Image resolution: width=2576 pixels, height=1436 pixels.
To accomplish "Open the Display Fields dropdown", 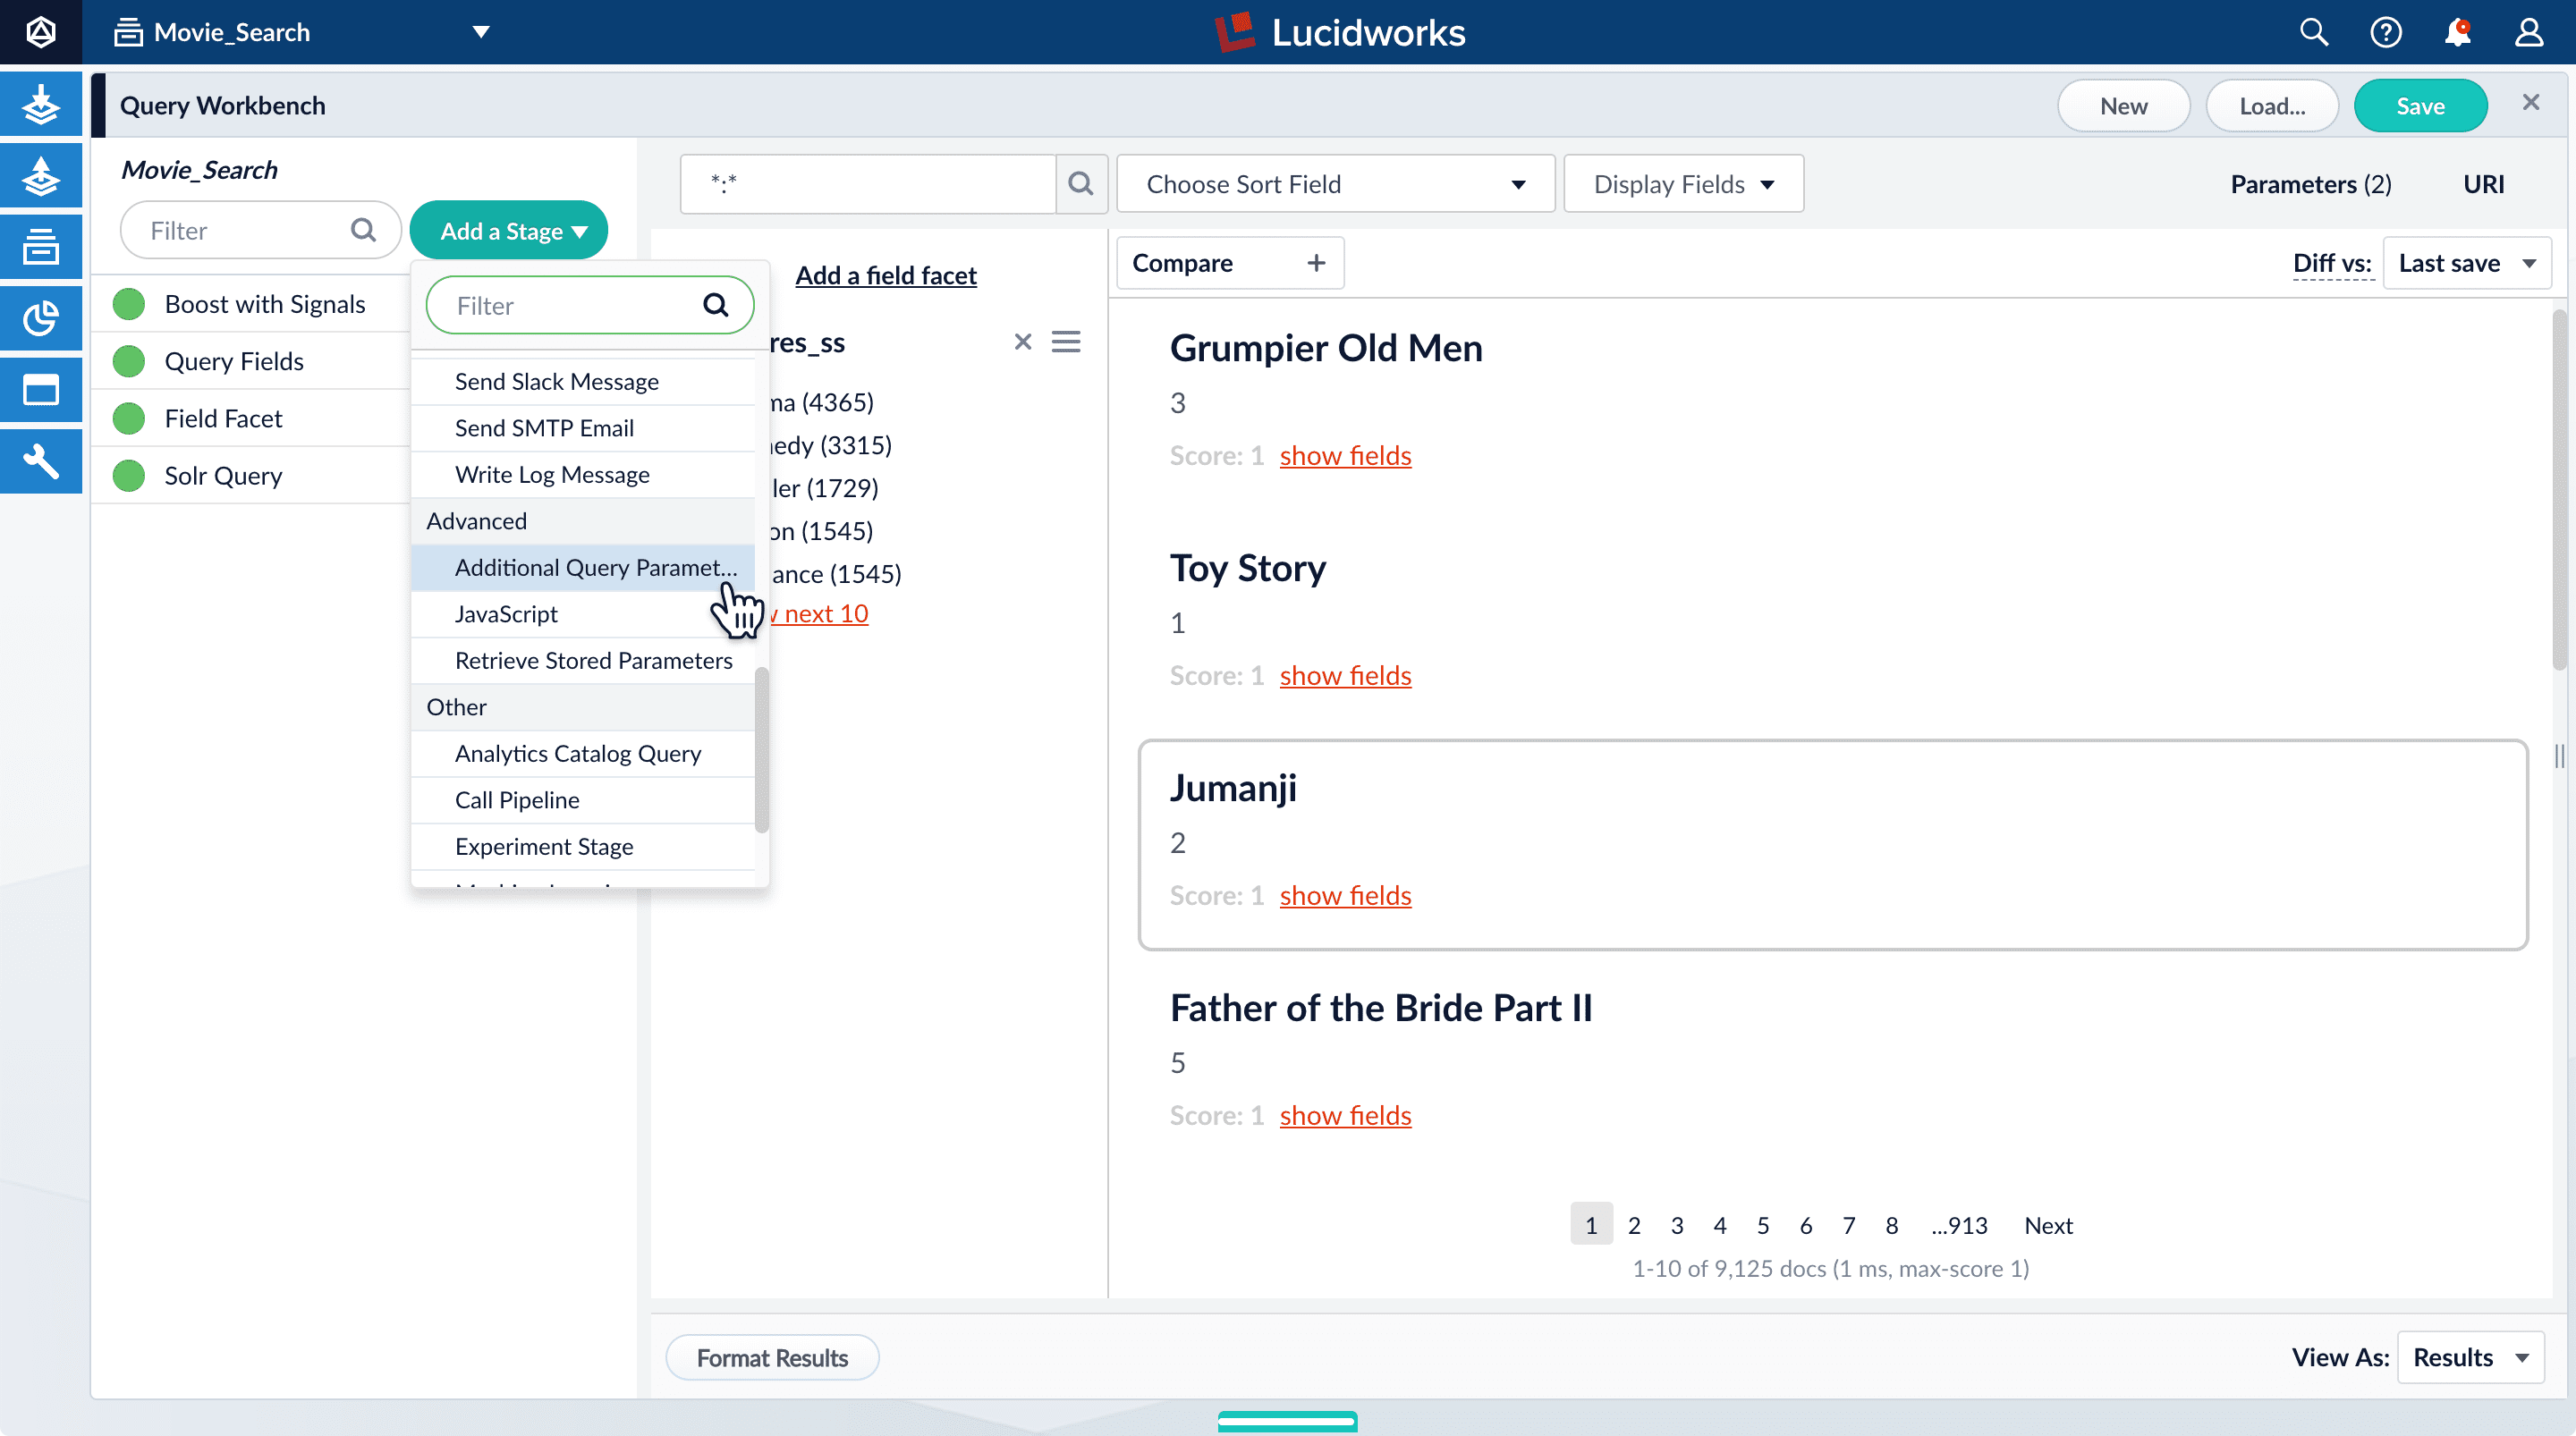I will (1683, 184).
